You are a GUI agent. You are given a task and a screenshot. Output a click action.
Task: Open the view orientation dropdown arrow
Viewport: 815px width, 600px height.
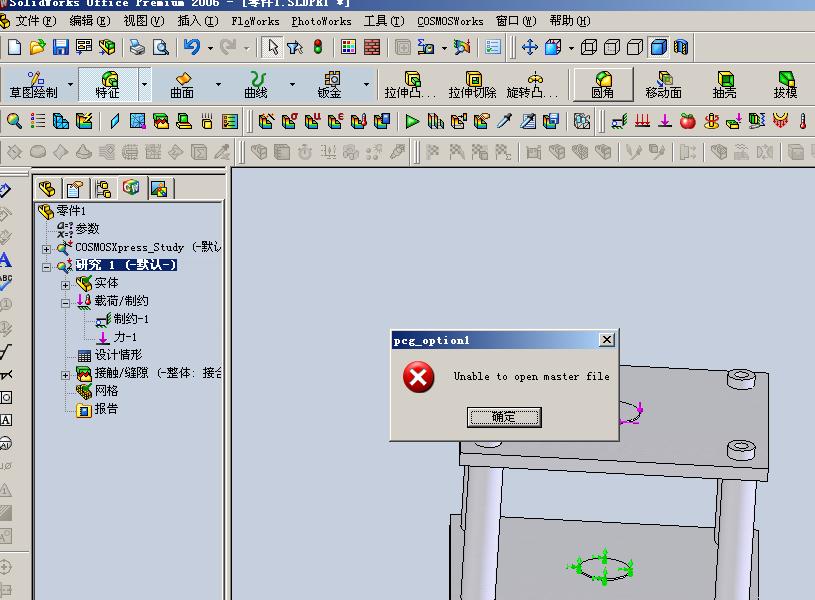click(571, 48)
